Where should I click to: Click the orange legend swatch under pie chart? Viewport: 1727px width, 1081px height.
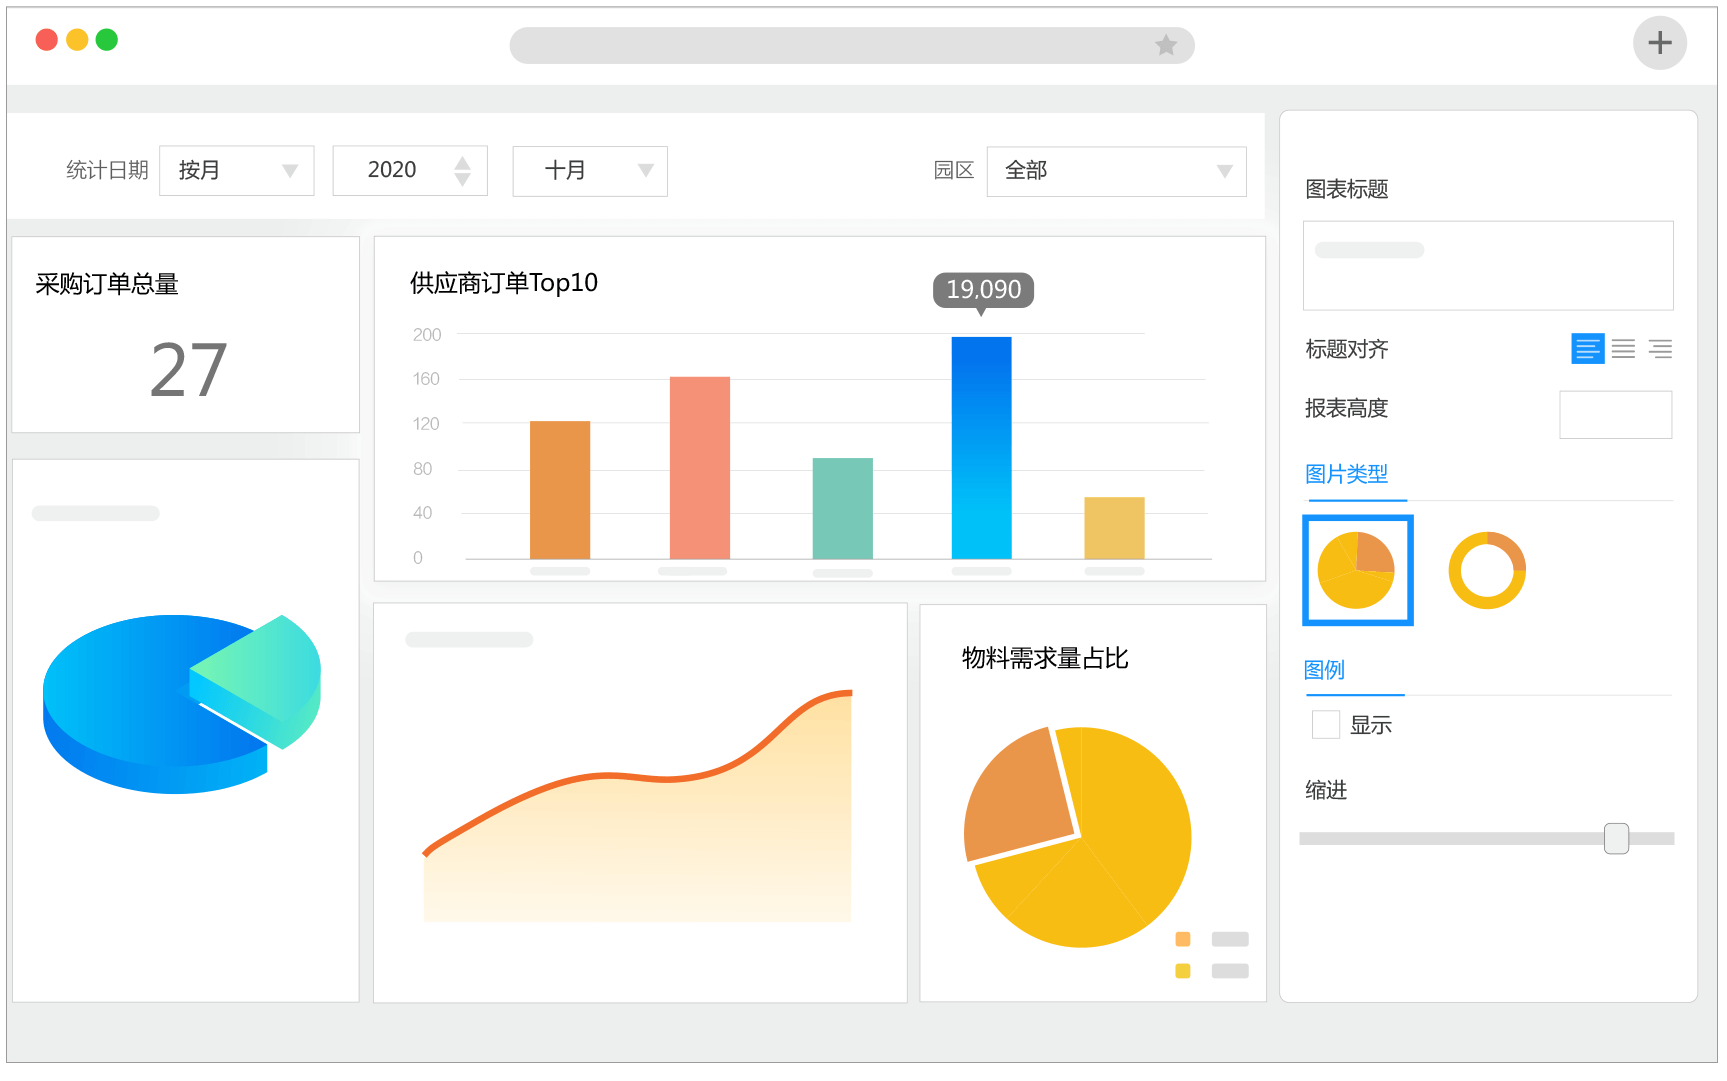click(1183, 939)
